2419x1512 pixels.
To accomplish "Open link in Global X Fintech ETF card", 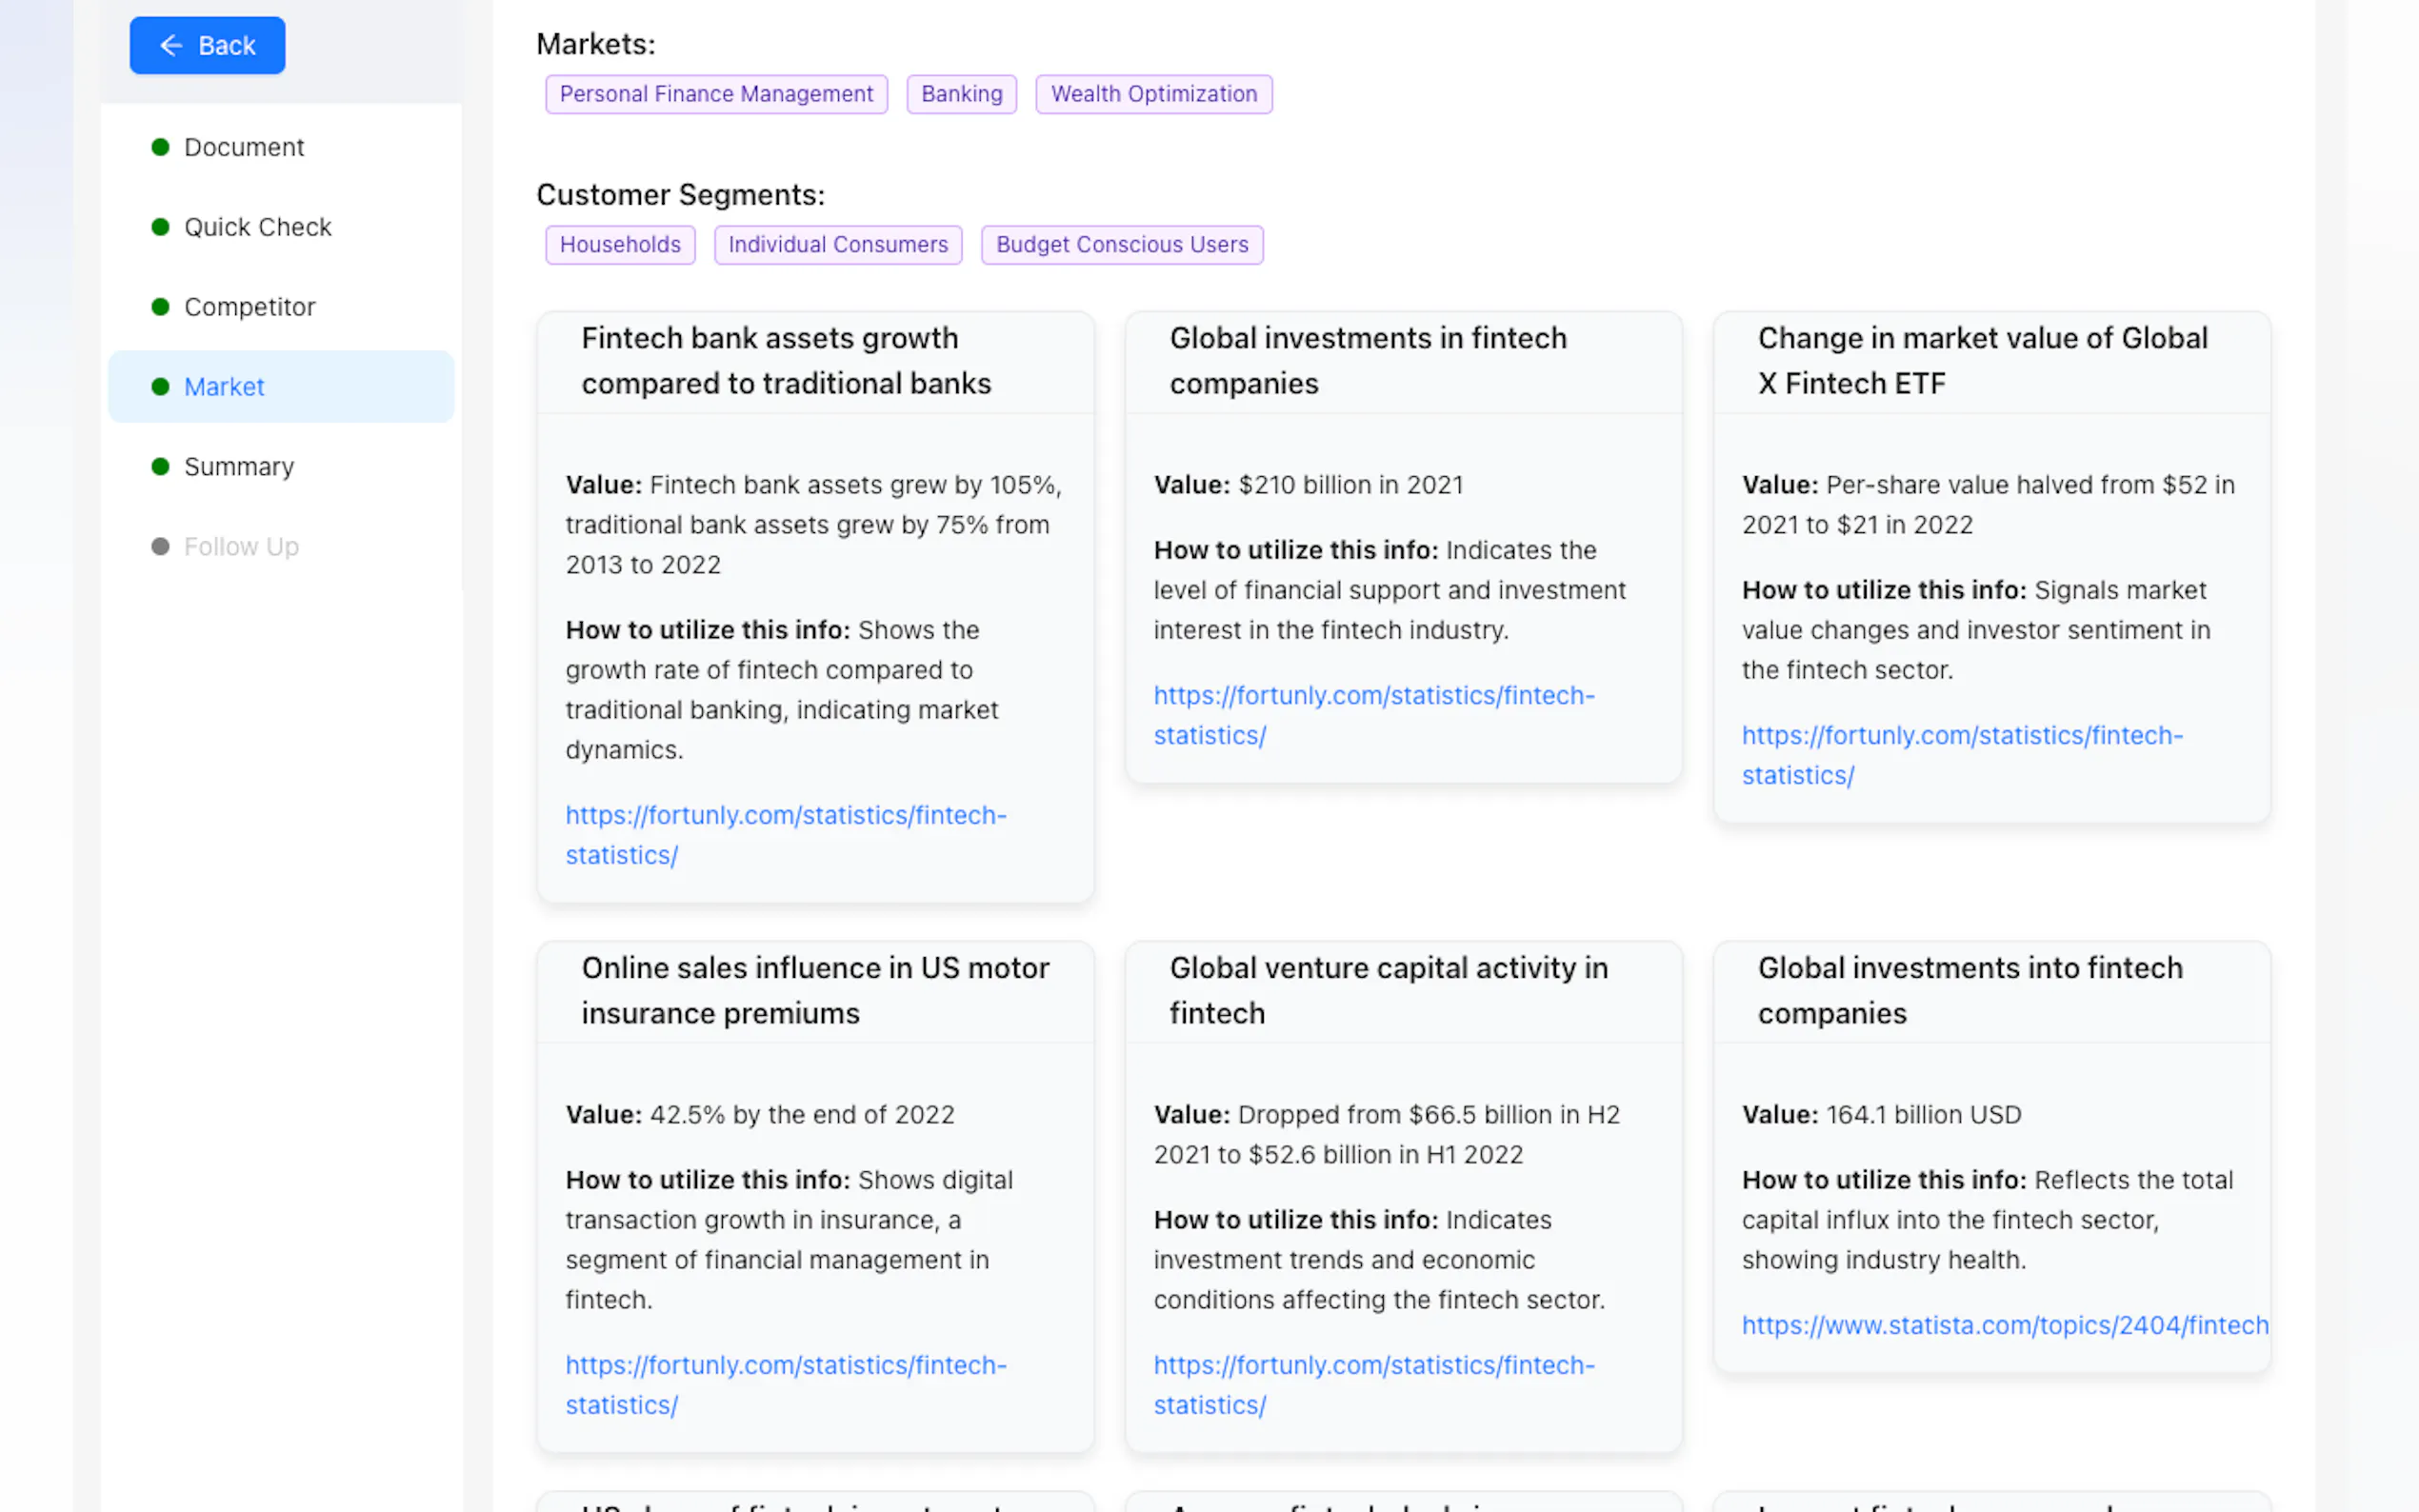I will click(1961, 736).
